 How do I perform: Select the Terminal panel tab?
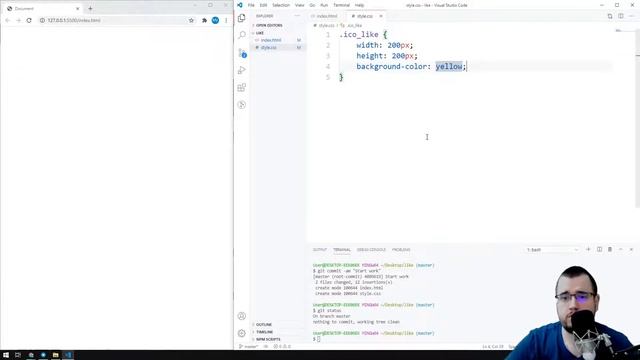point(342,249)
